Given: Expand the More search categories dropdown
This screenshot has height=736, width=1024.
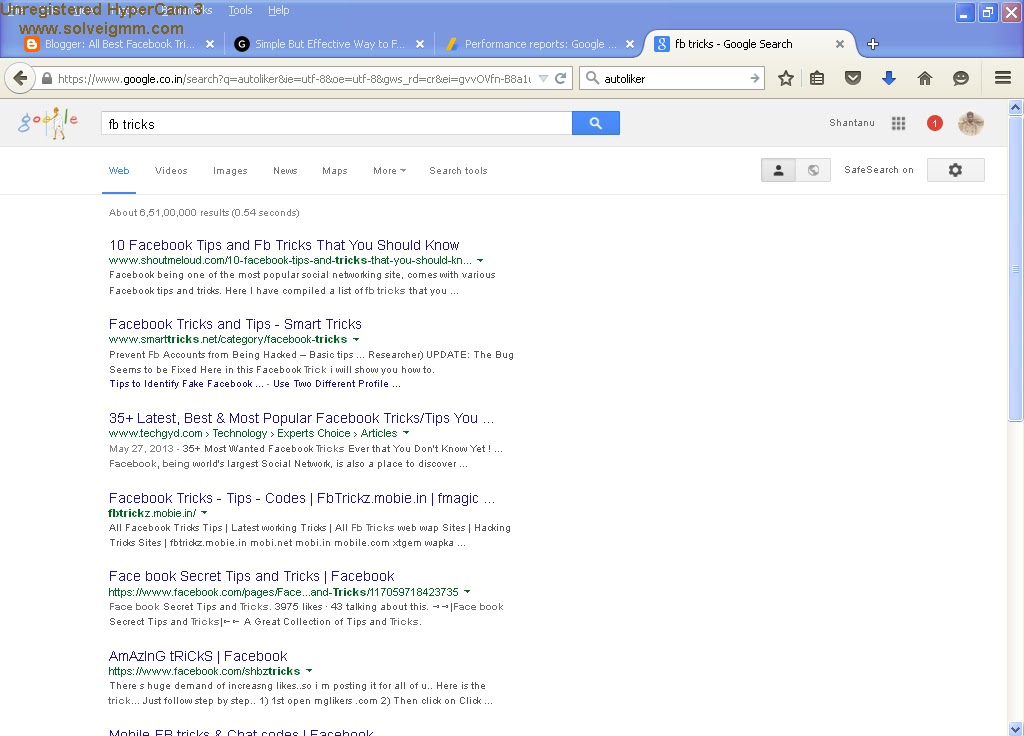Looking at the screenshot, I should [x=389, y=170].
